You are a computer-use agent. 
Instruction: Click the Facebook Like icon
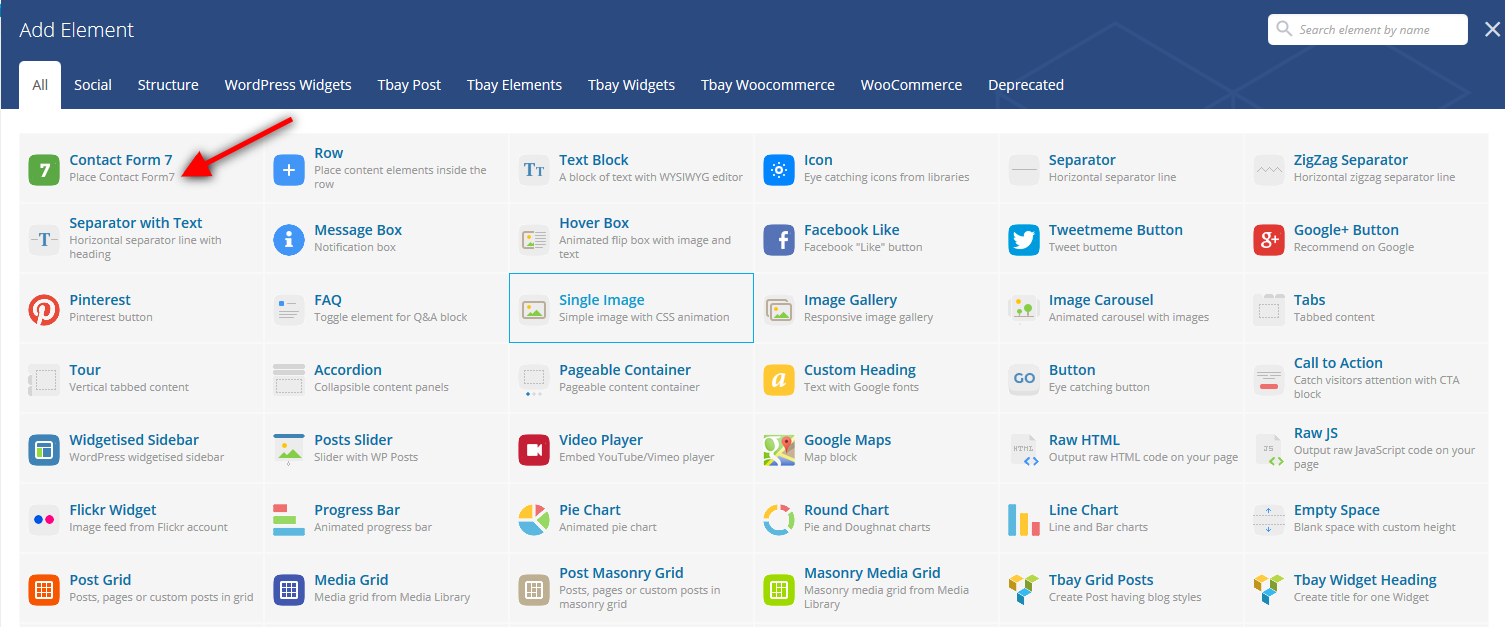tap(779, 240)
